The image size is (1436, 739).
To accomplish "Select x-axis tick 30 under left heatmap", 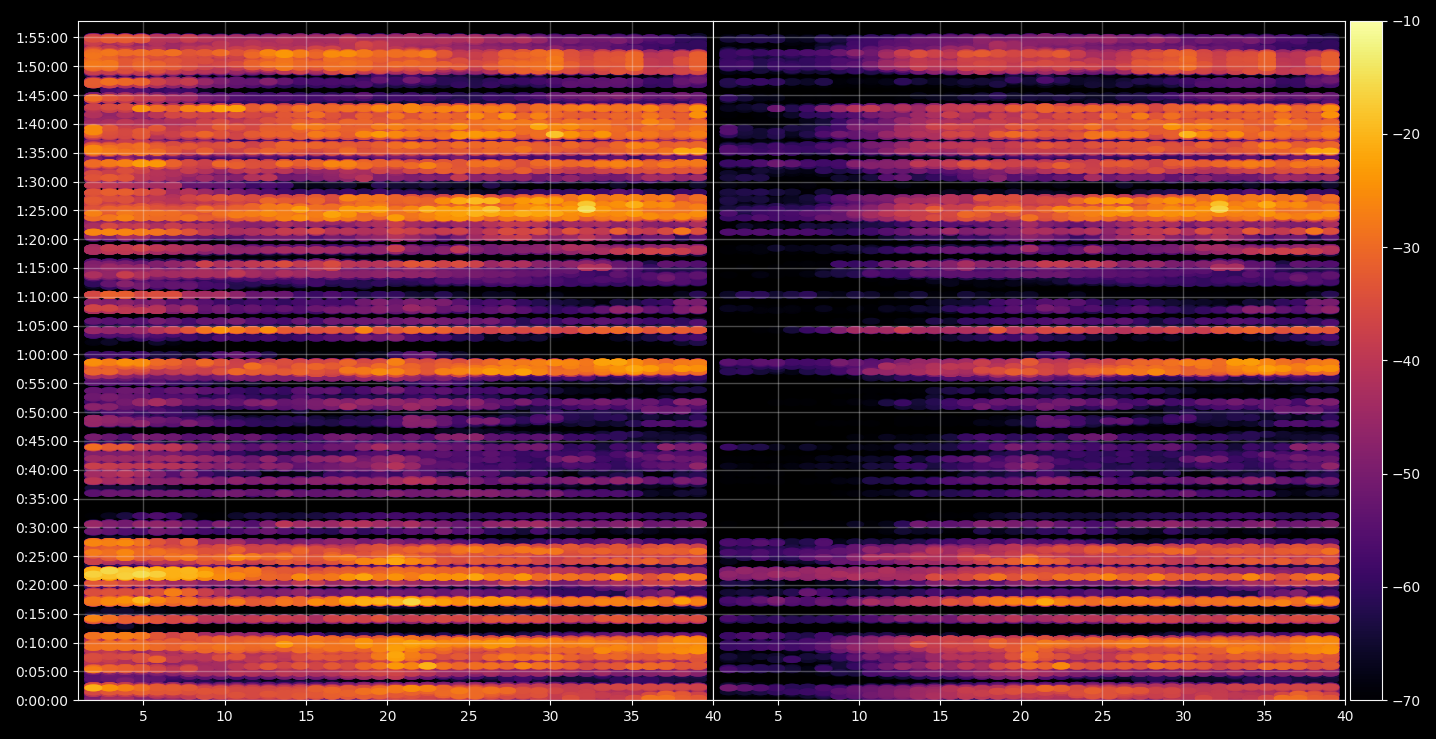I will click(x=550, y=716).
